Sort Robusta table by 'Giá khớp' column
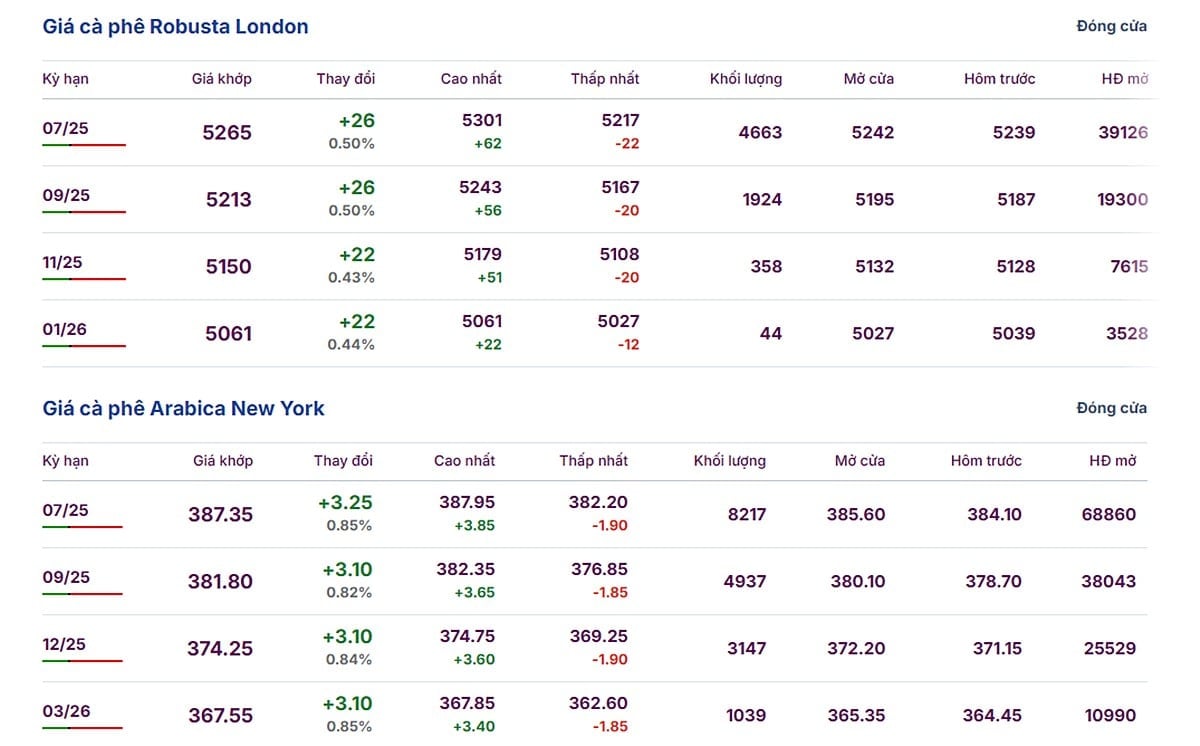The width and height of the screenshot is (1200, 746). 222,79
